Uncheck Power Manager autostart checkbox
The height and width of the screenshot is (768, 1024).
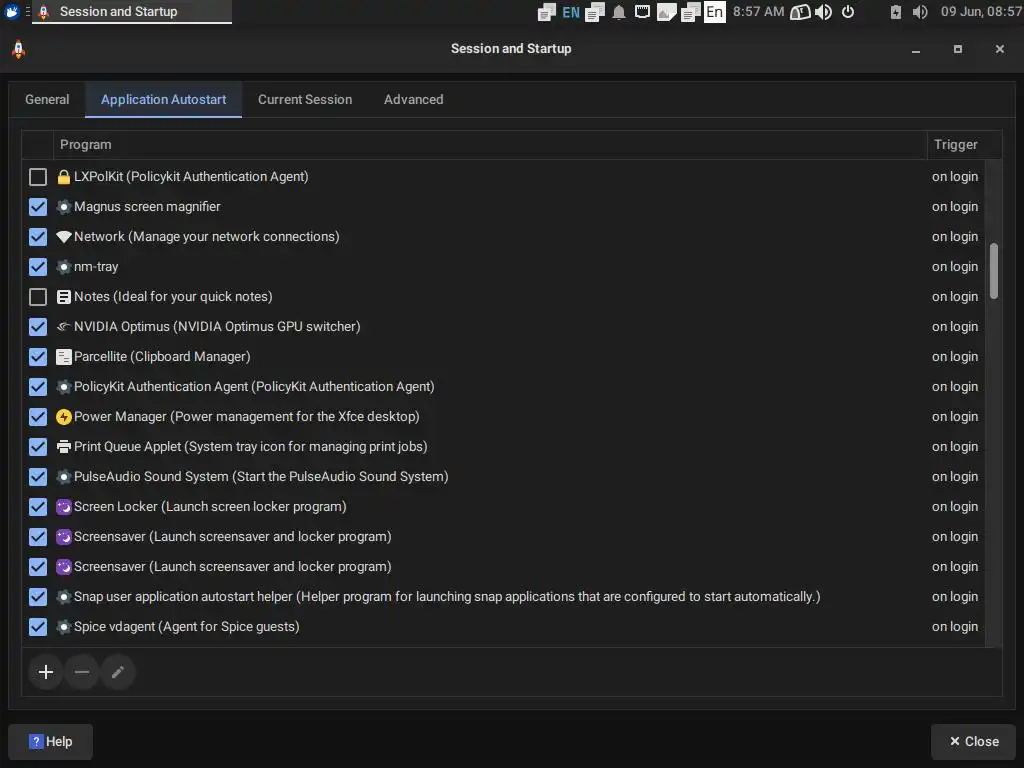click(38, 417)
